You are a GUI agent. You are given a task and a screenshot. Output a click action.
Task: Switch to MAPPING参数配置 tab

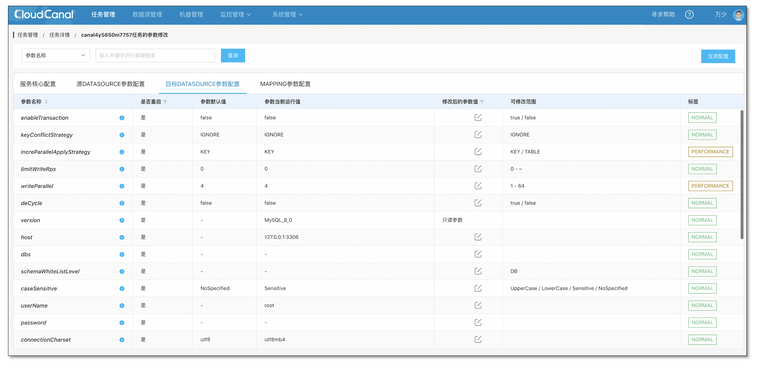(x=285, y=84)
